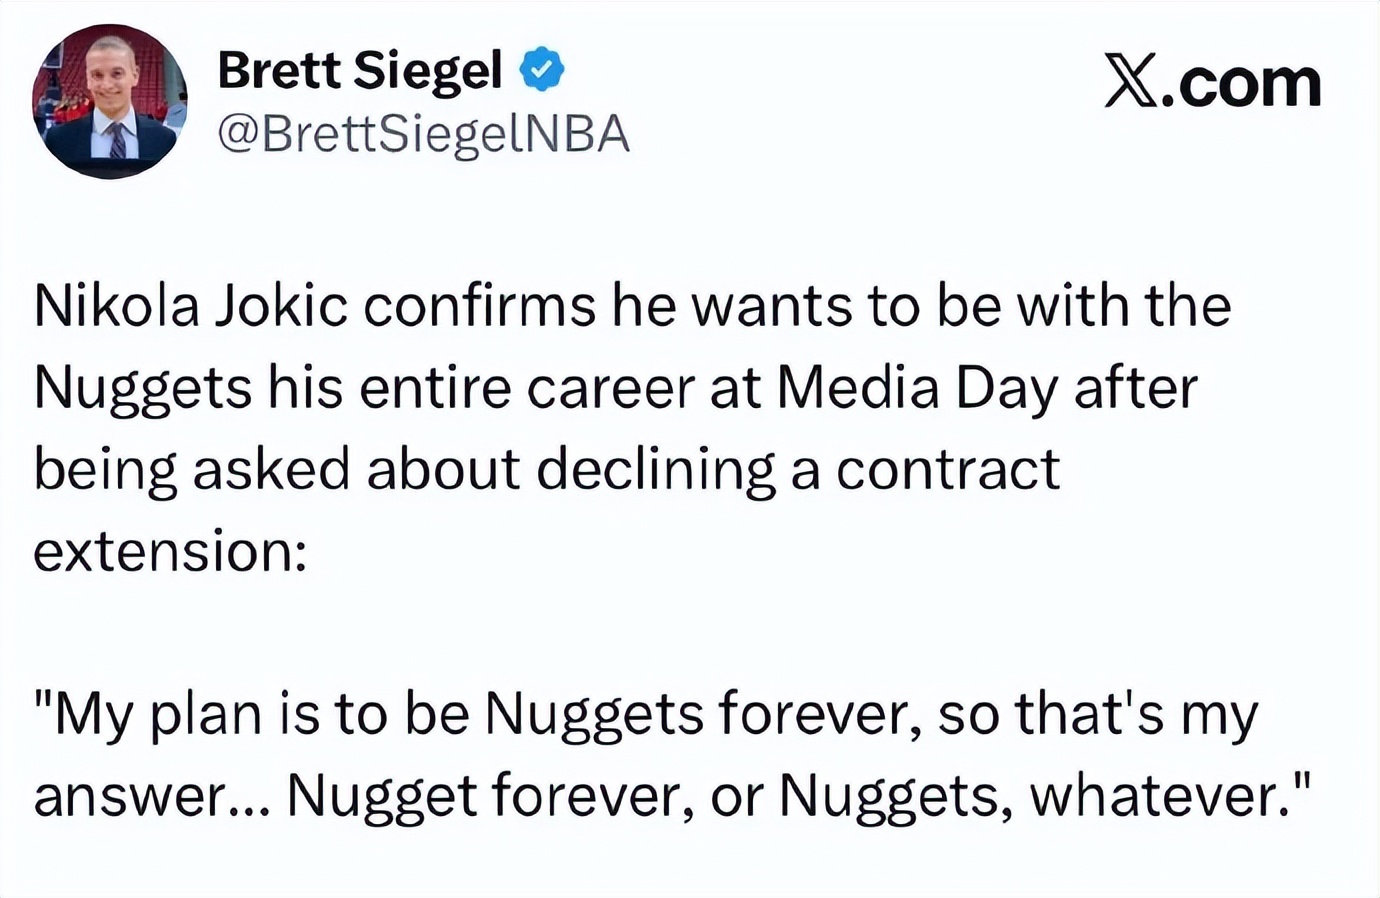Click the blue verified checkmark badge
The image size is (1380, 898).
pos(542,69)
